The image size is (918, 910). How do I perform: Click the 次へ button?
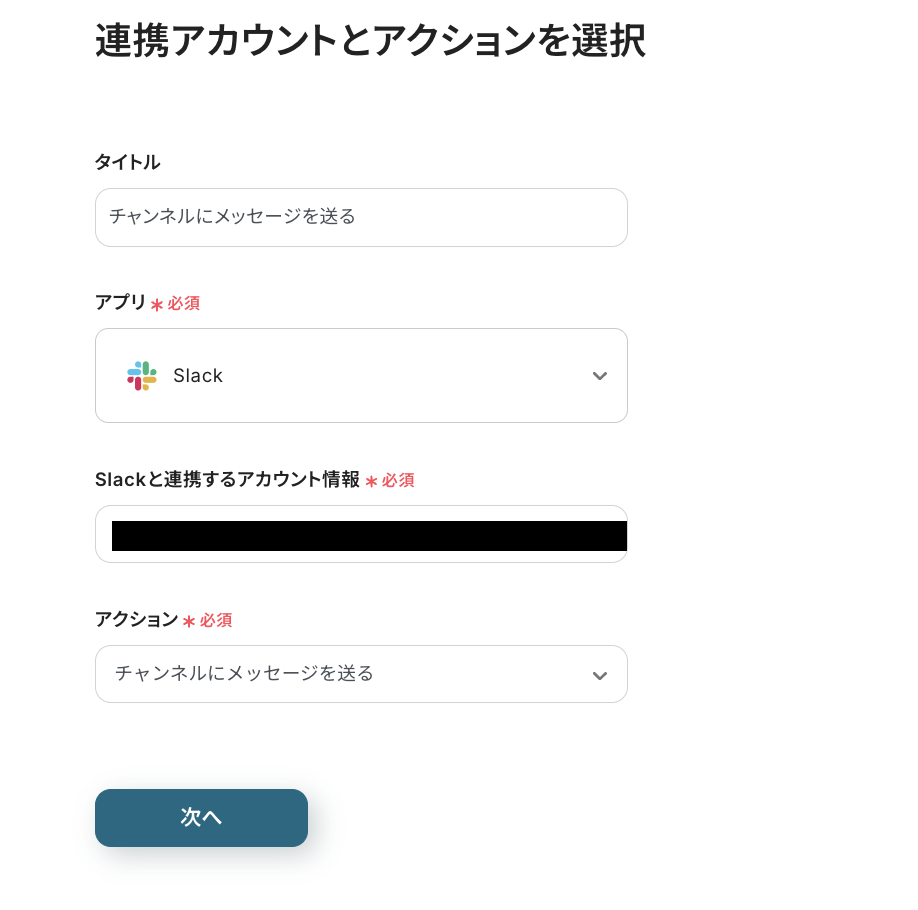pos(201,817)
